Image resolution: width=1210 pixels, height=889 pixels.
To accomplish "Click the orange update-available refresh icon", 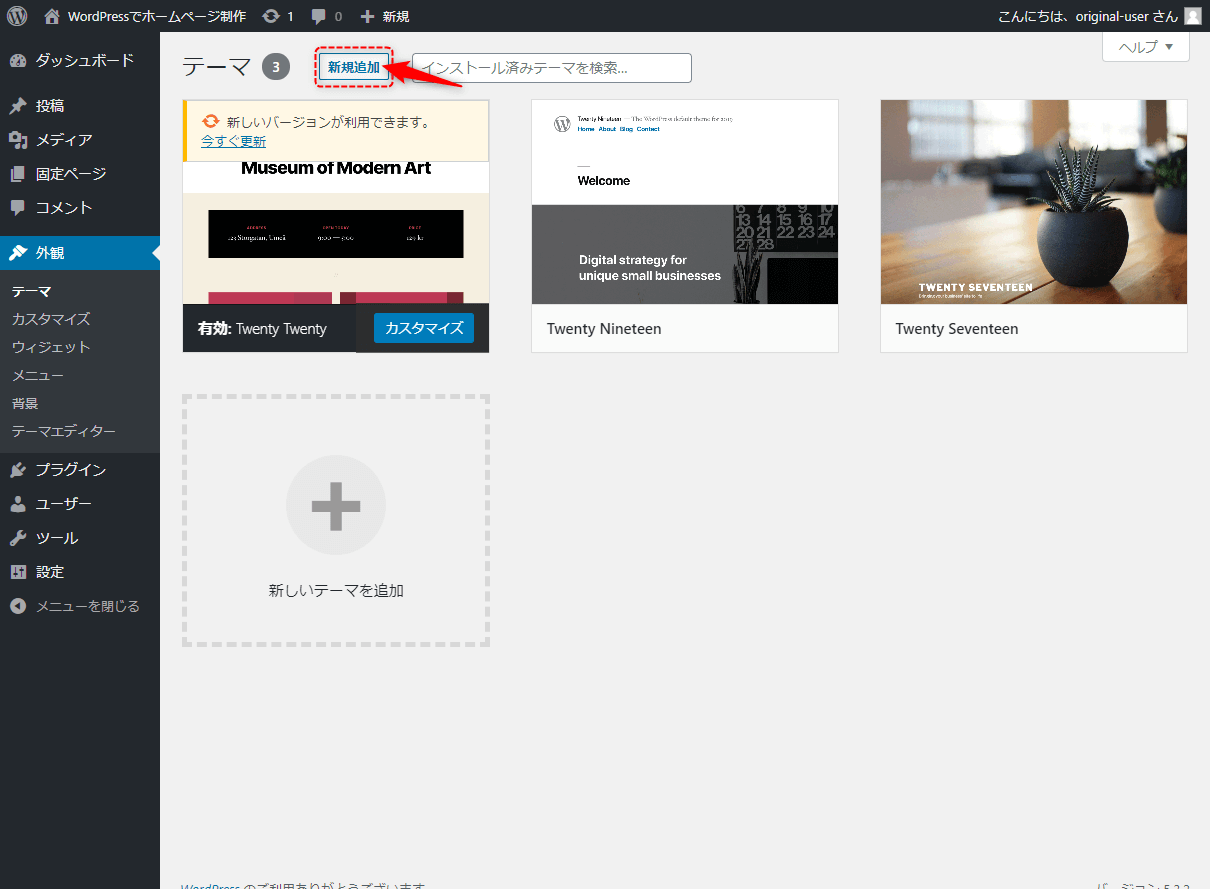I will (211, 122).
